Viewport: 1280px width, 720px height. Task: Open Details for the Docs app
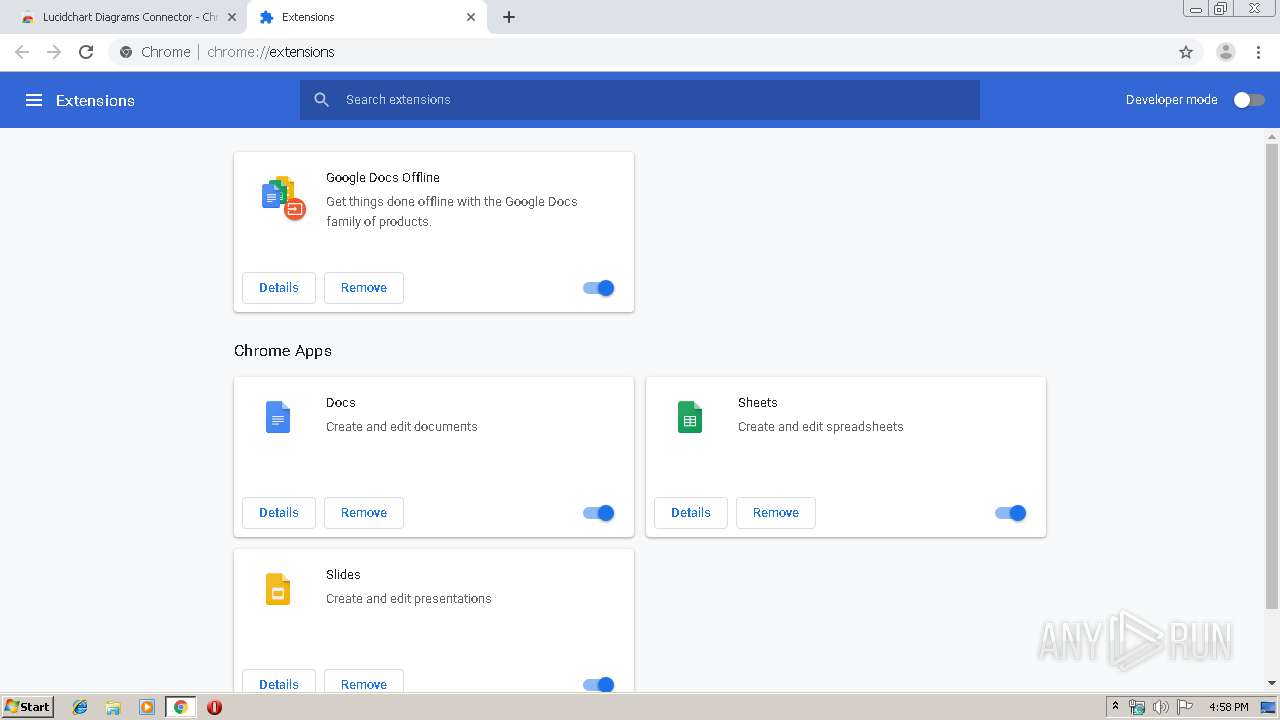(279, 513)
